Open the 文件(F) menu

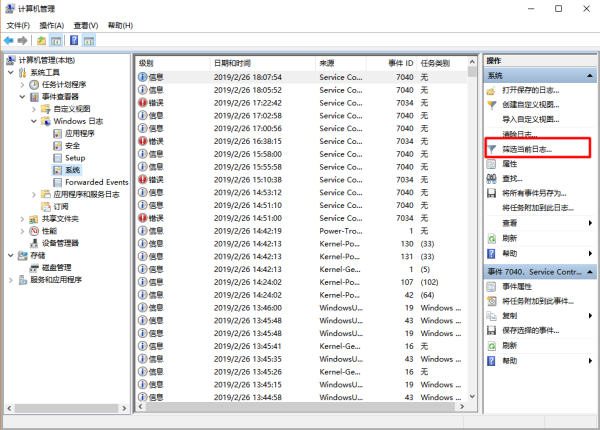click(x=18, y=26)
